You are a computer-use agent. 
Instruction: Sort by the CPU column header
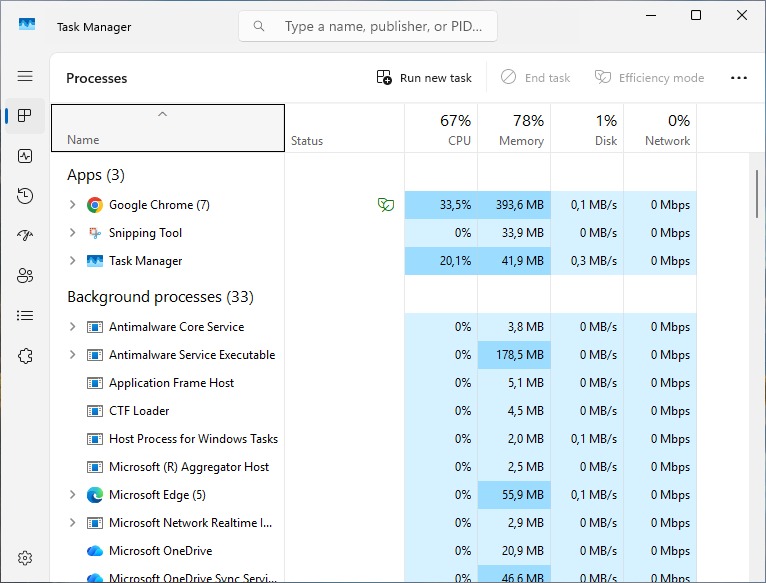coord(441,128)
